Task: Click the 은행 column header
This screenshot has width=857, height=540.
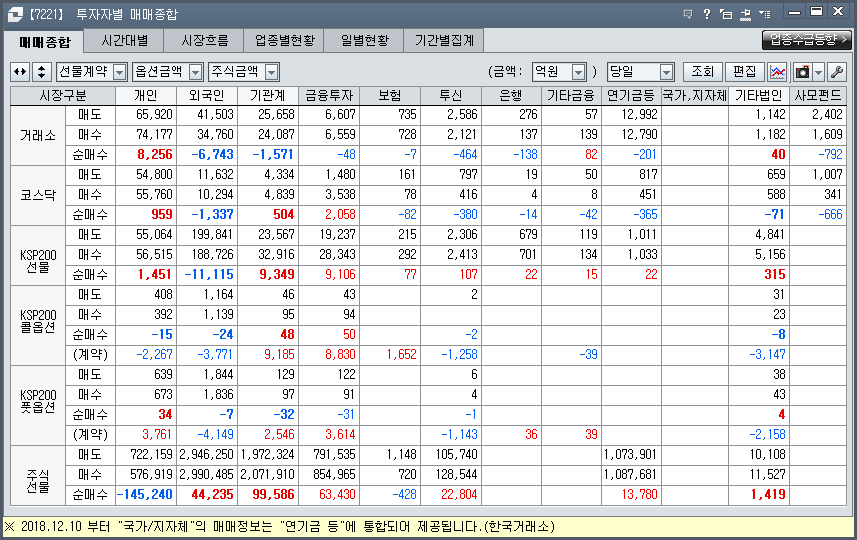Action: click(512, 96)
